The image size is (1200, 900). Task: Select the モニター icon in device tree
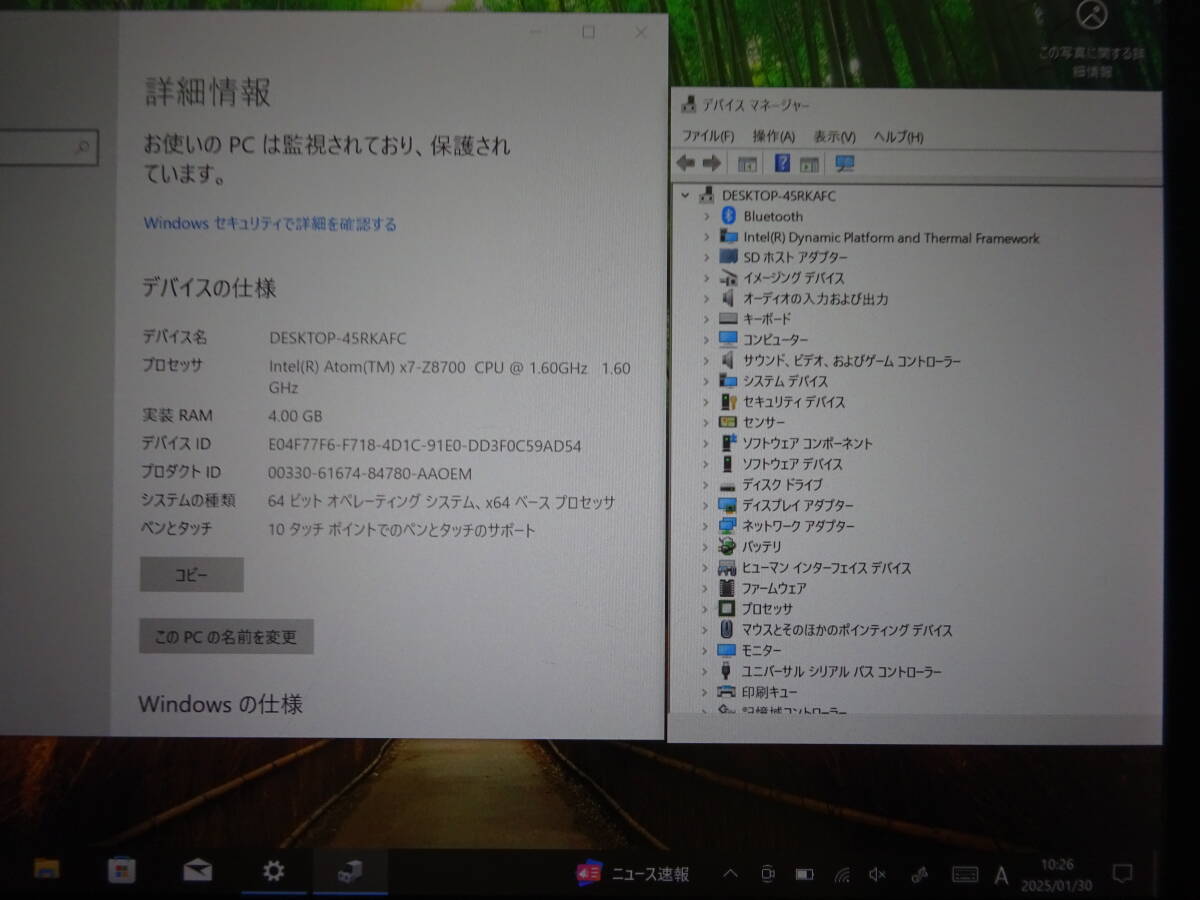728,650
